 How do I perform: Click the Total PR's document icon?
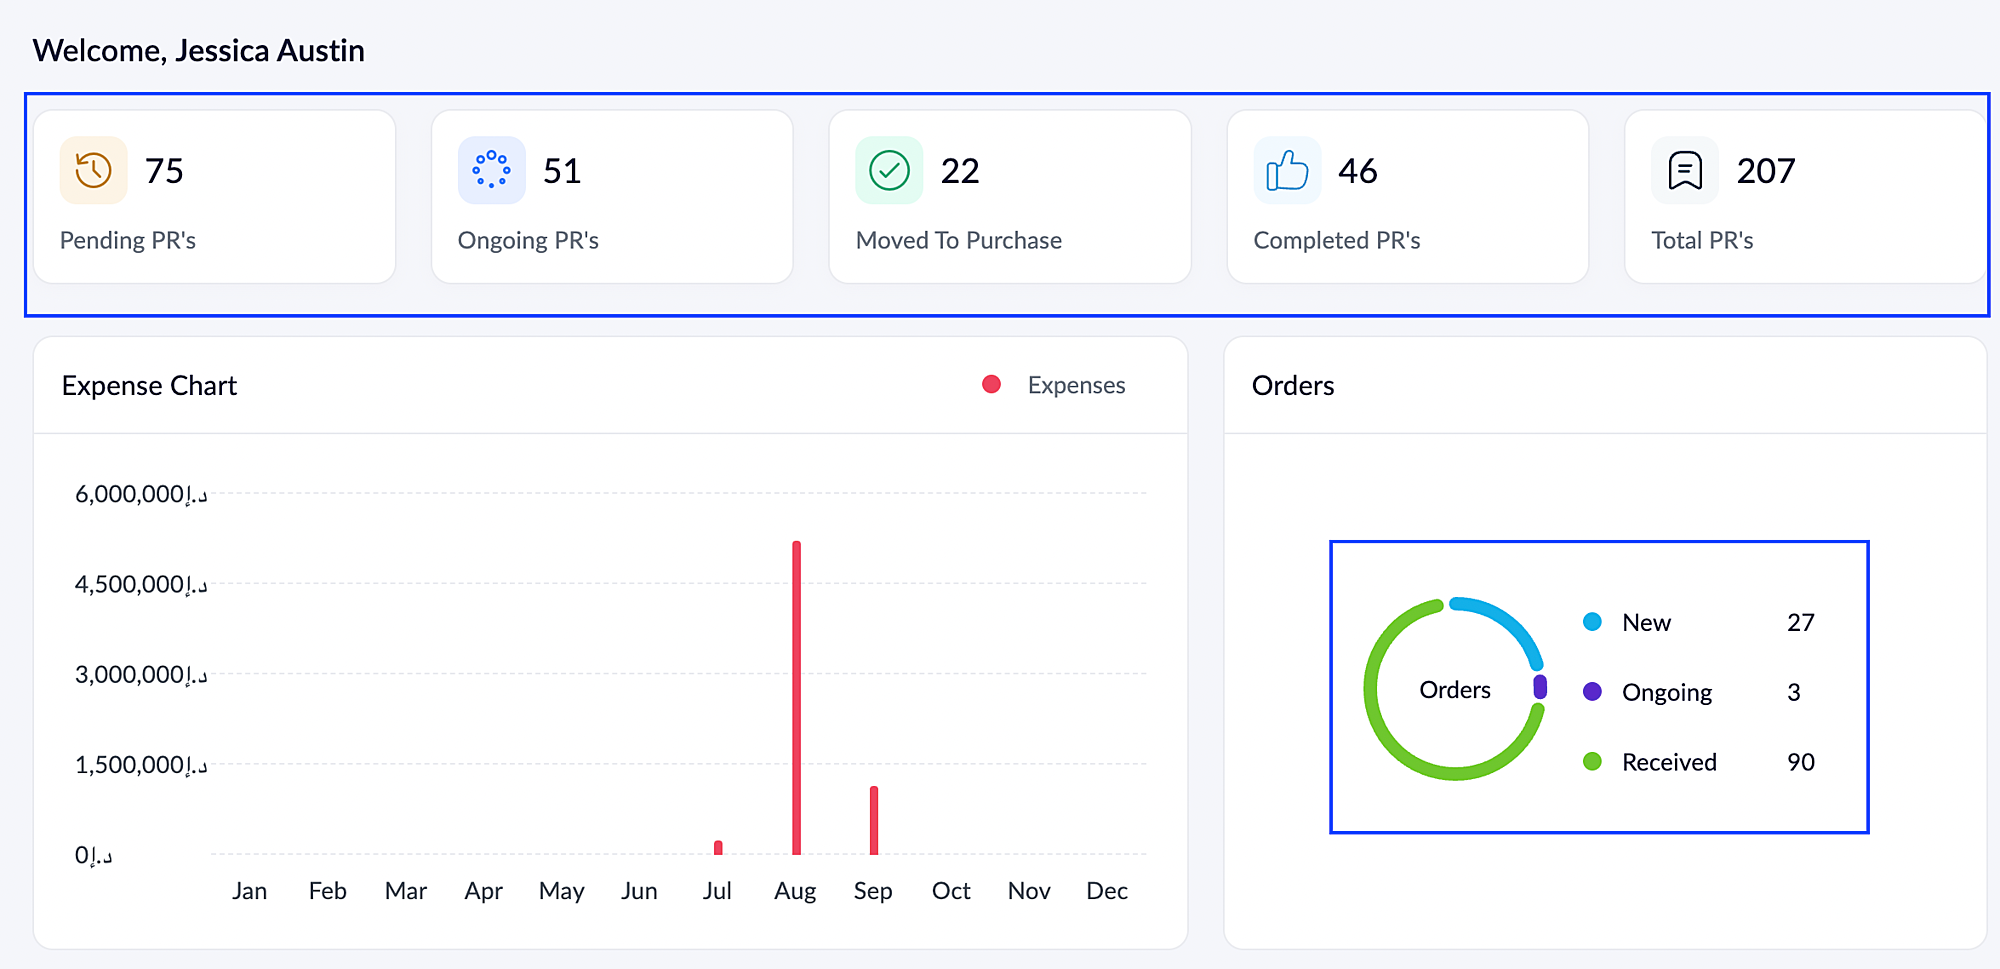(1685, 170)
